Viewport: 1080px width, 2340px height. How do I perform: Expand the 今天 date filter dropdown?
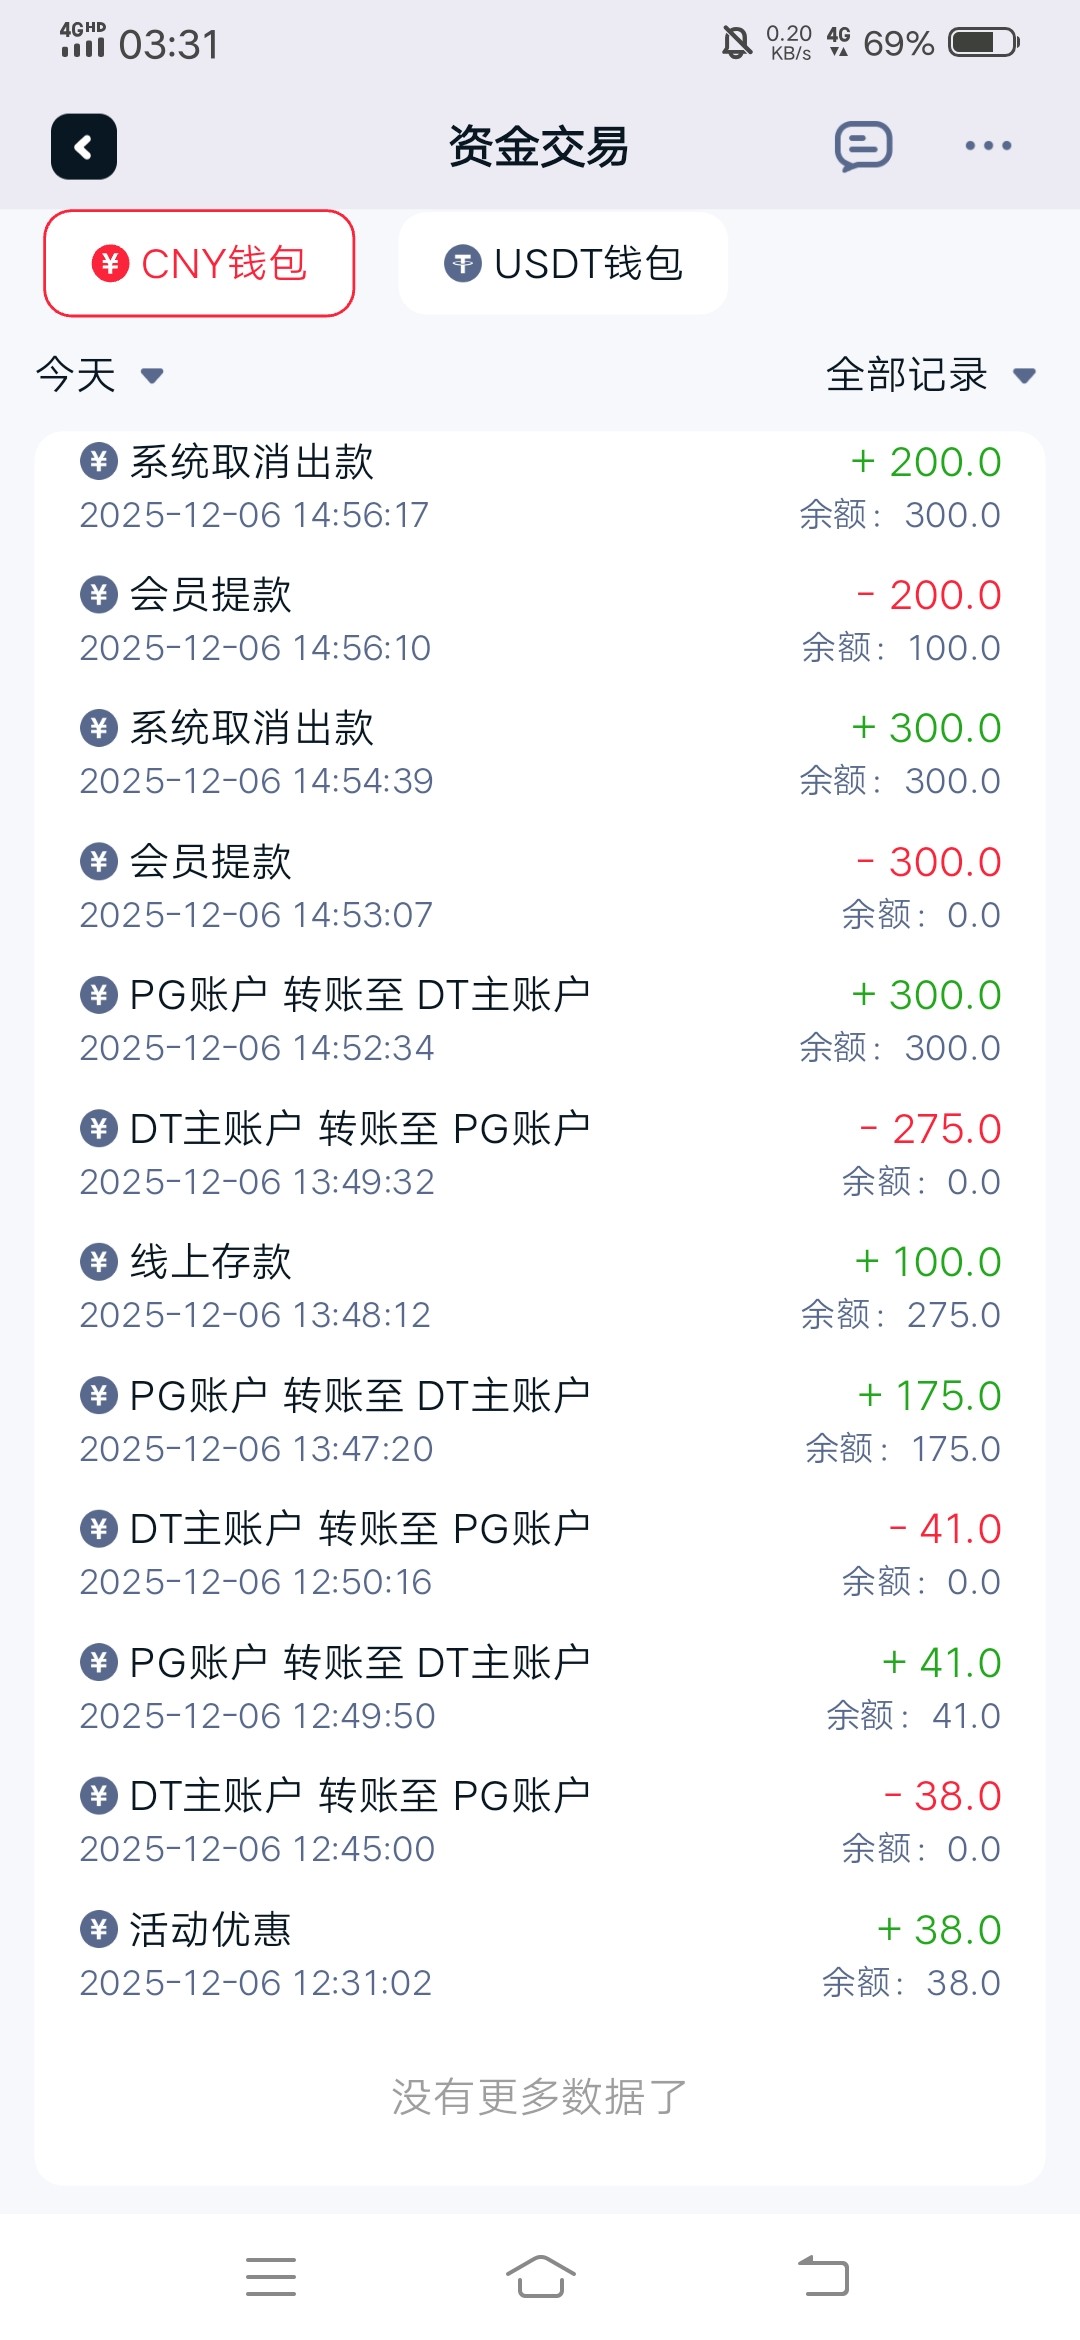coord(99,376)
